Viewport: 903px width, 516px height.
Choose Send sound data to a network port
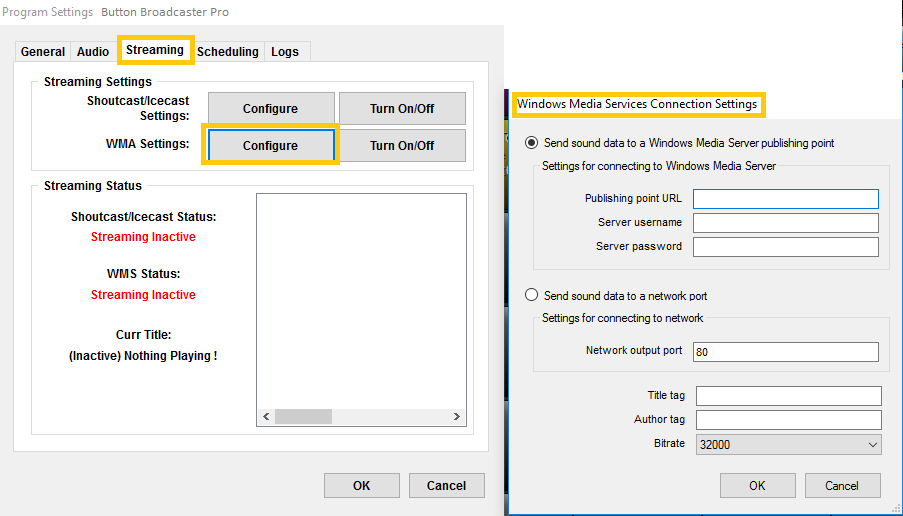(532, 295)
